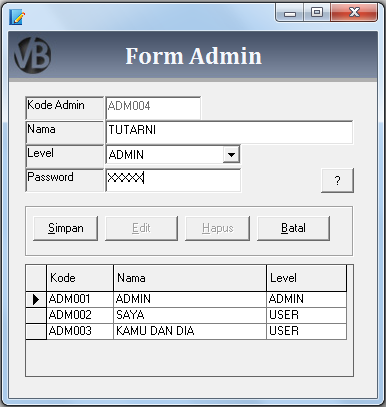Close the Form Admin window
The height and width of the screenshot is (407, 386).
[354, 13]
